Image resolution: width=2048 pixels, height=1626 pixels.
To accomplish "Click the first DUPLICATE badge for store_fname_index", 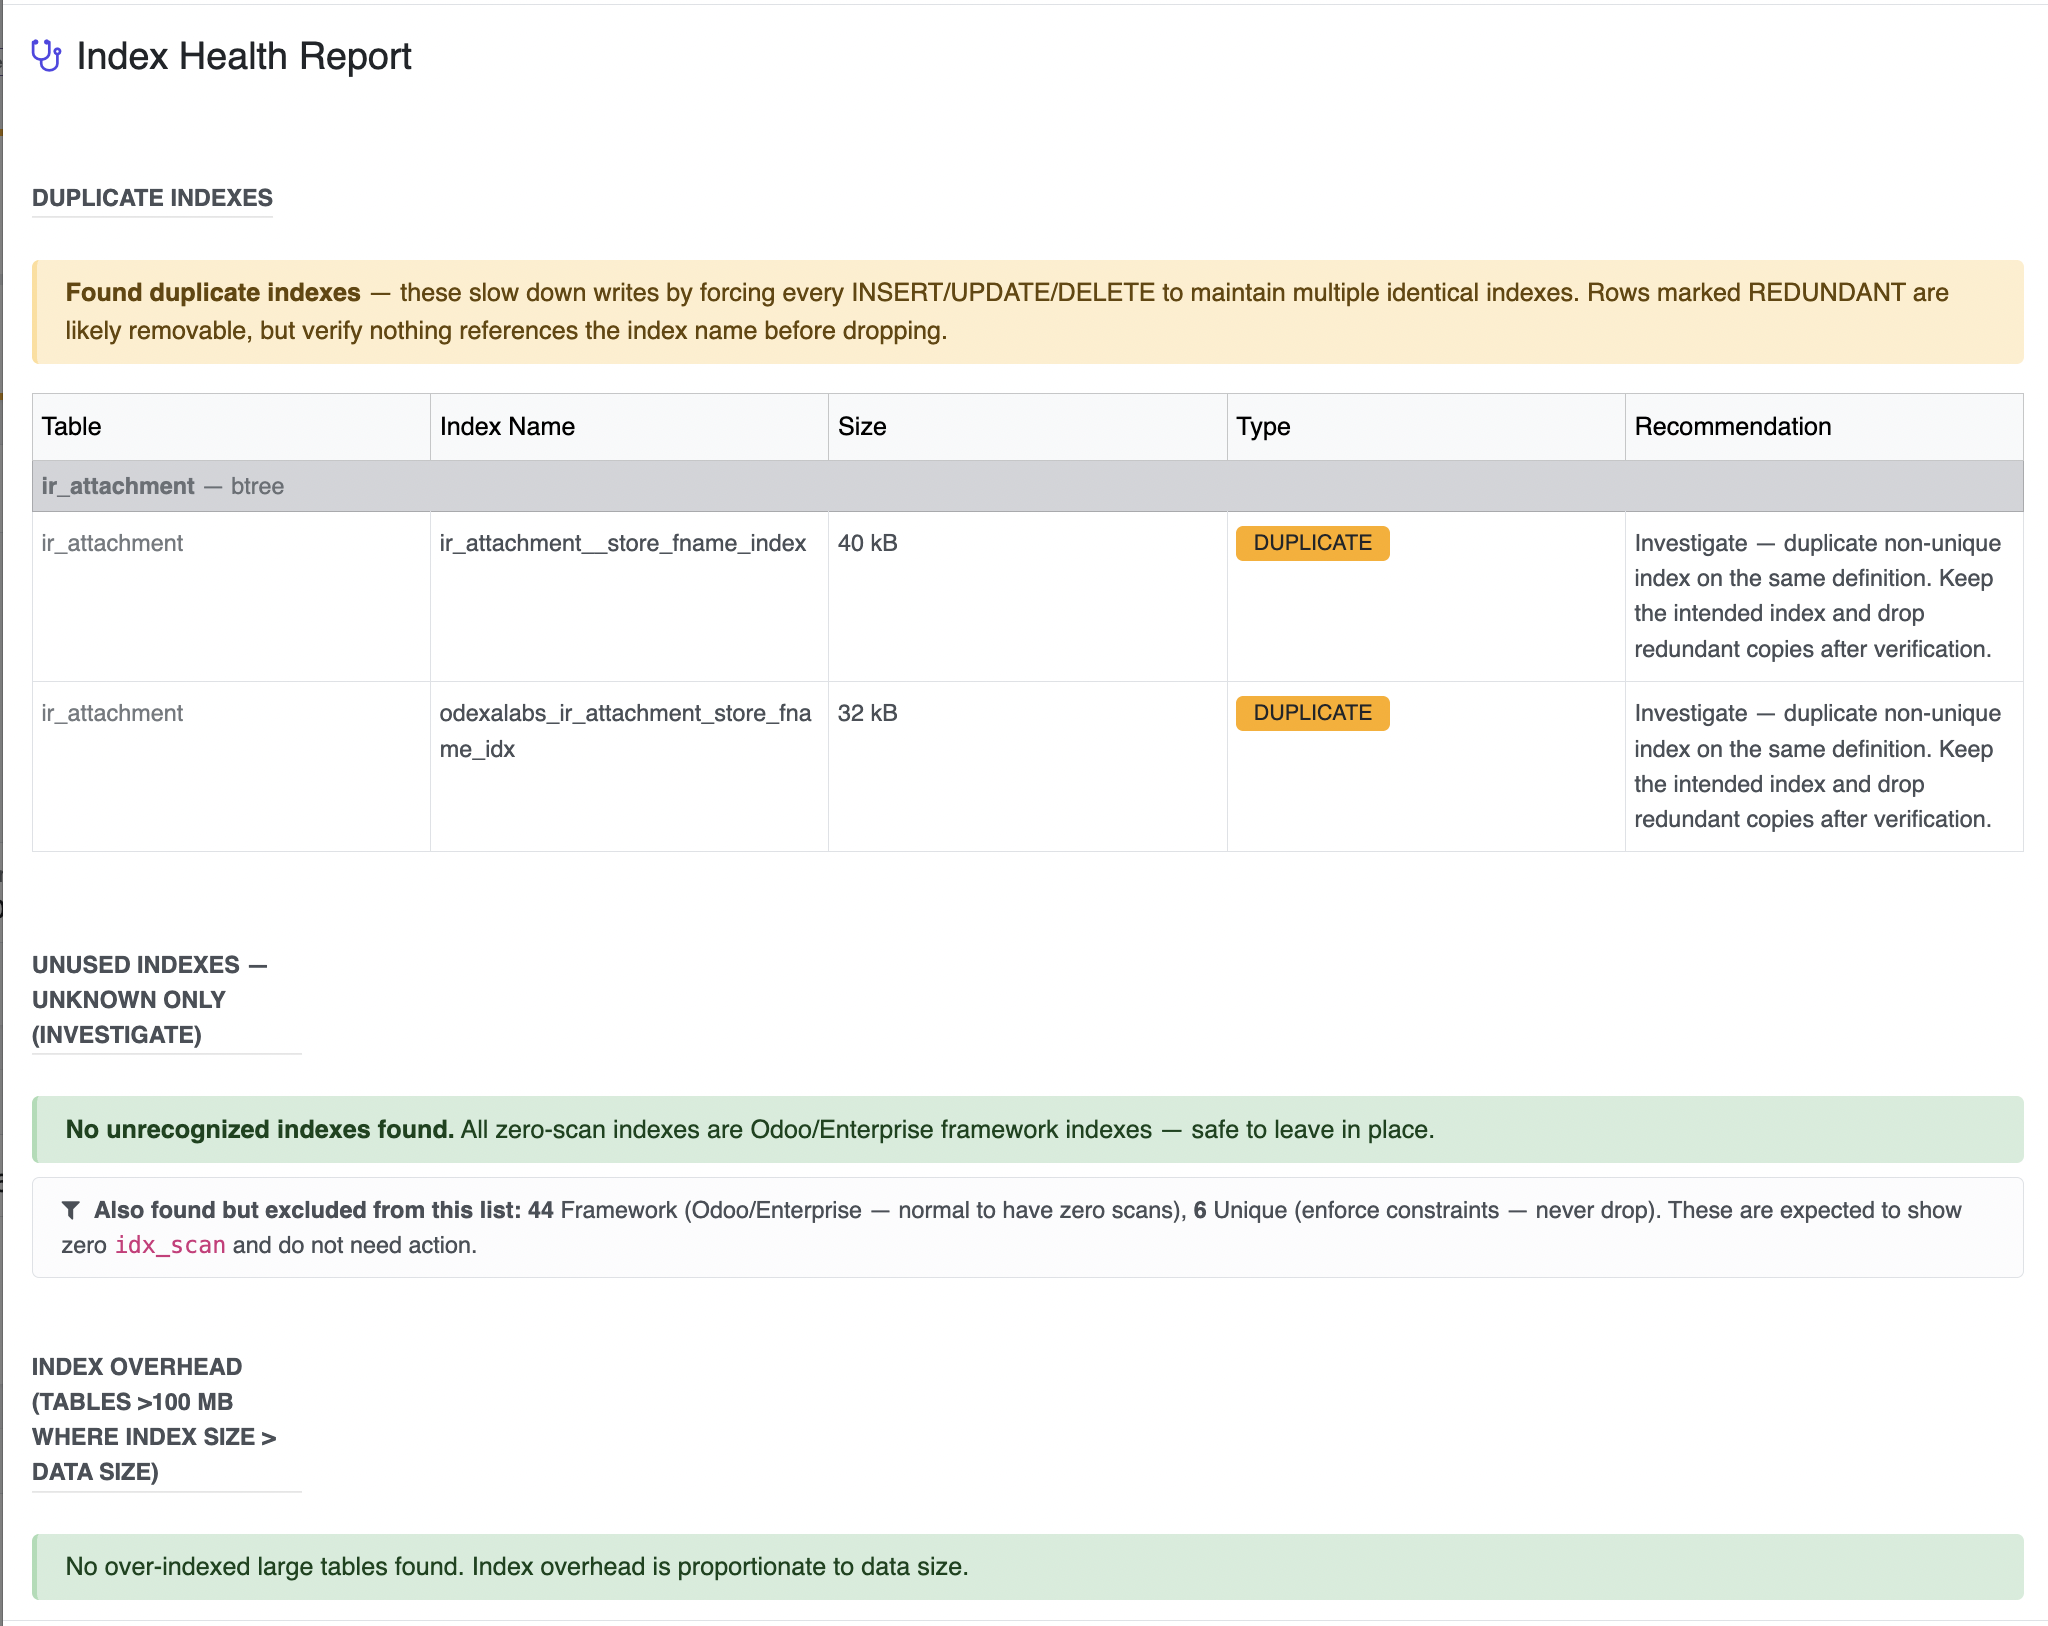I will point(1312,543).
